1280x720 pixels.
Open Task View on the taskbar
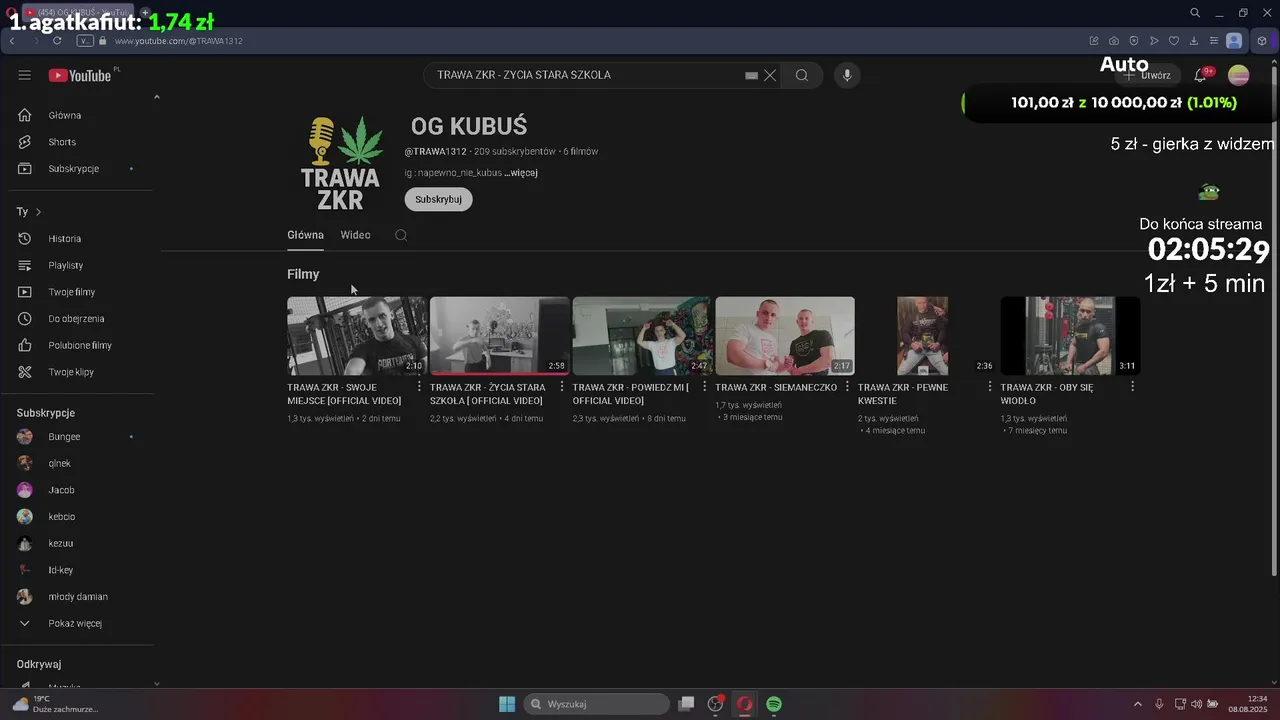686,704
